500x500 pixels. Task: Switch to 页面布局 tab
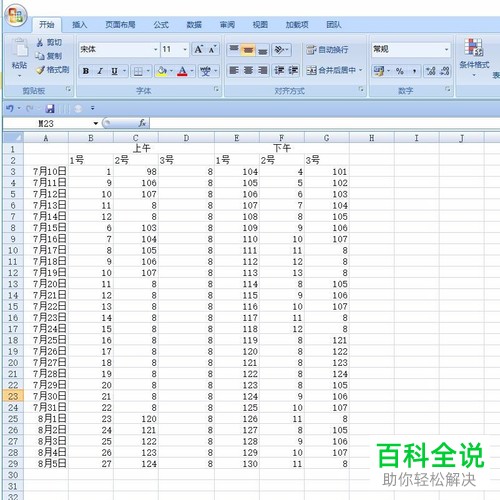pyautogui.click(x=120, y=25)
